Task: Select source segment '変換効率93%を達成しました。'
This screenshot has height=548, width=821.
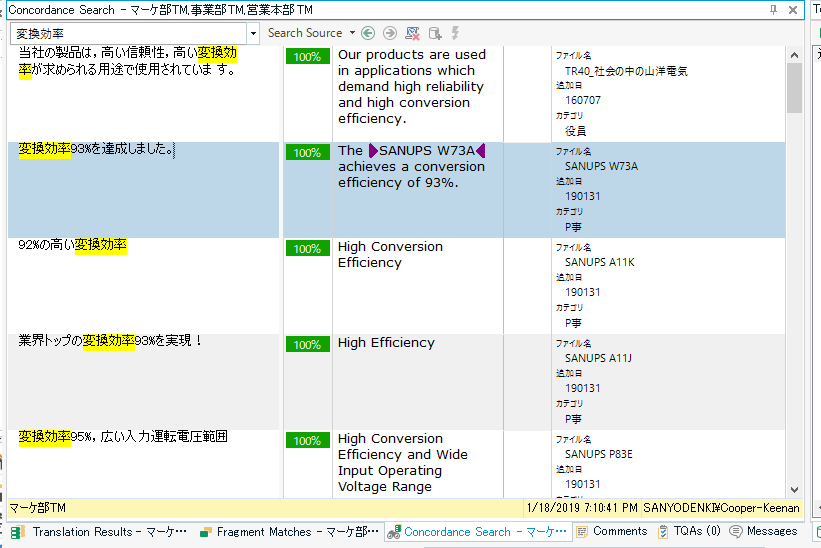Action: click(96, 149)
